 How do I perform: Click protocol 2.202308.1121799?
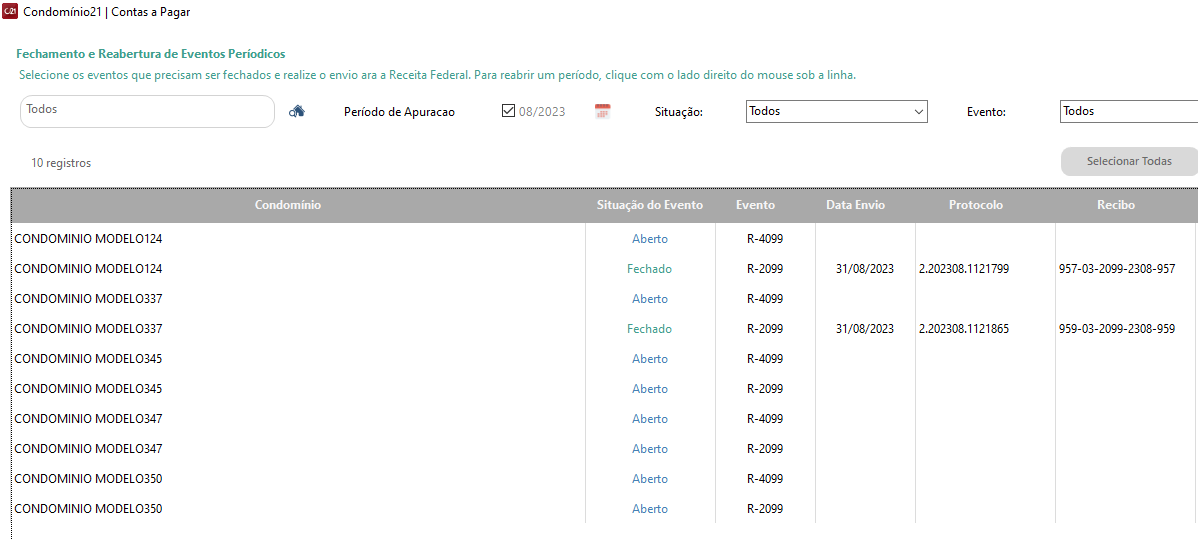click(x=964, y=269)
